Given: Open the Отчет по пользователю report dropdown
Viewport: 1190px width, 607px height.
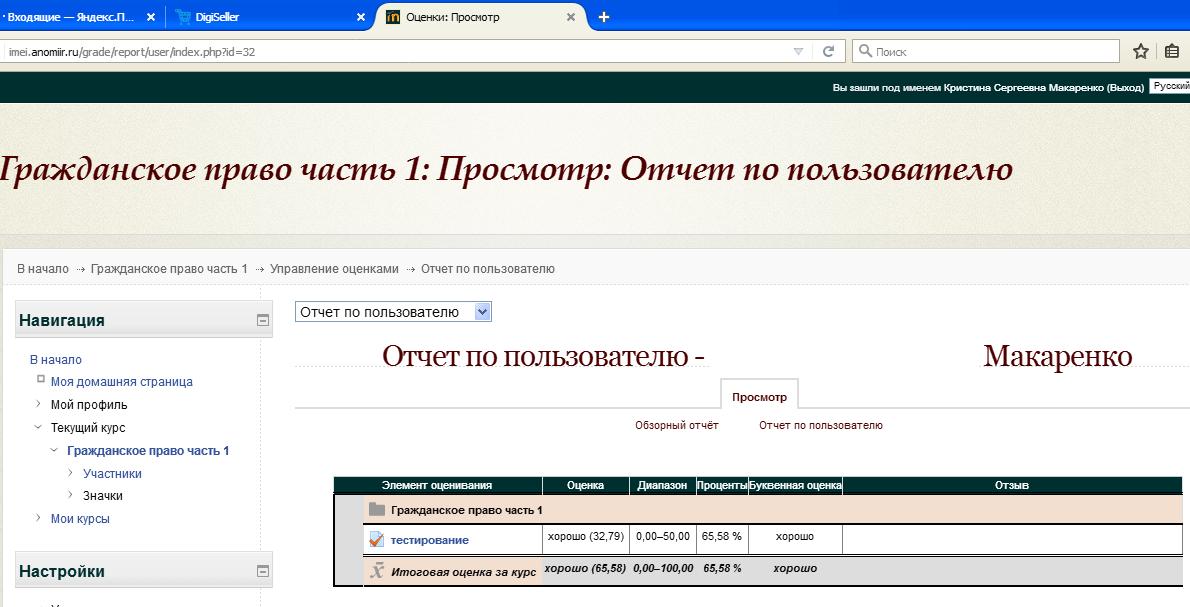Looking at the screenshot, I should [394, 312].
